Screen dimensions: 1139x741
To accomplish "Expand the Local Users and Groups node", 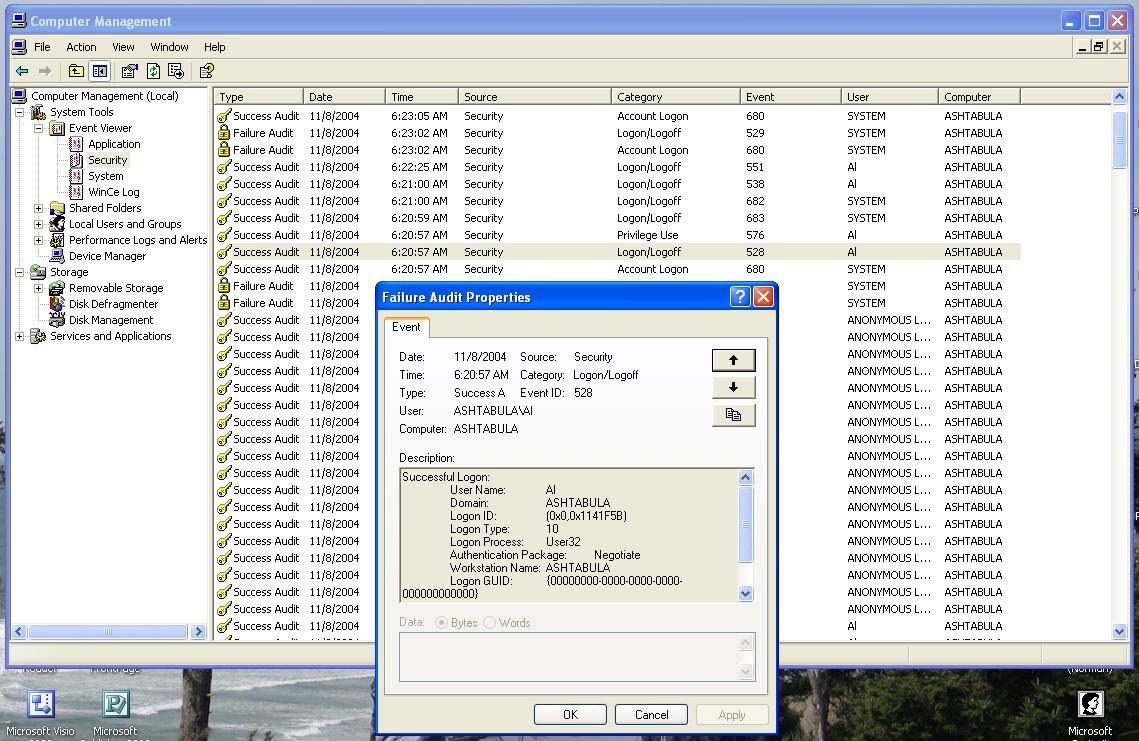I will pyautogui.click(x=38, y=224).
